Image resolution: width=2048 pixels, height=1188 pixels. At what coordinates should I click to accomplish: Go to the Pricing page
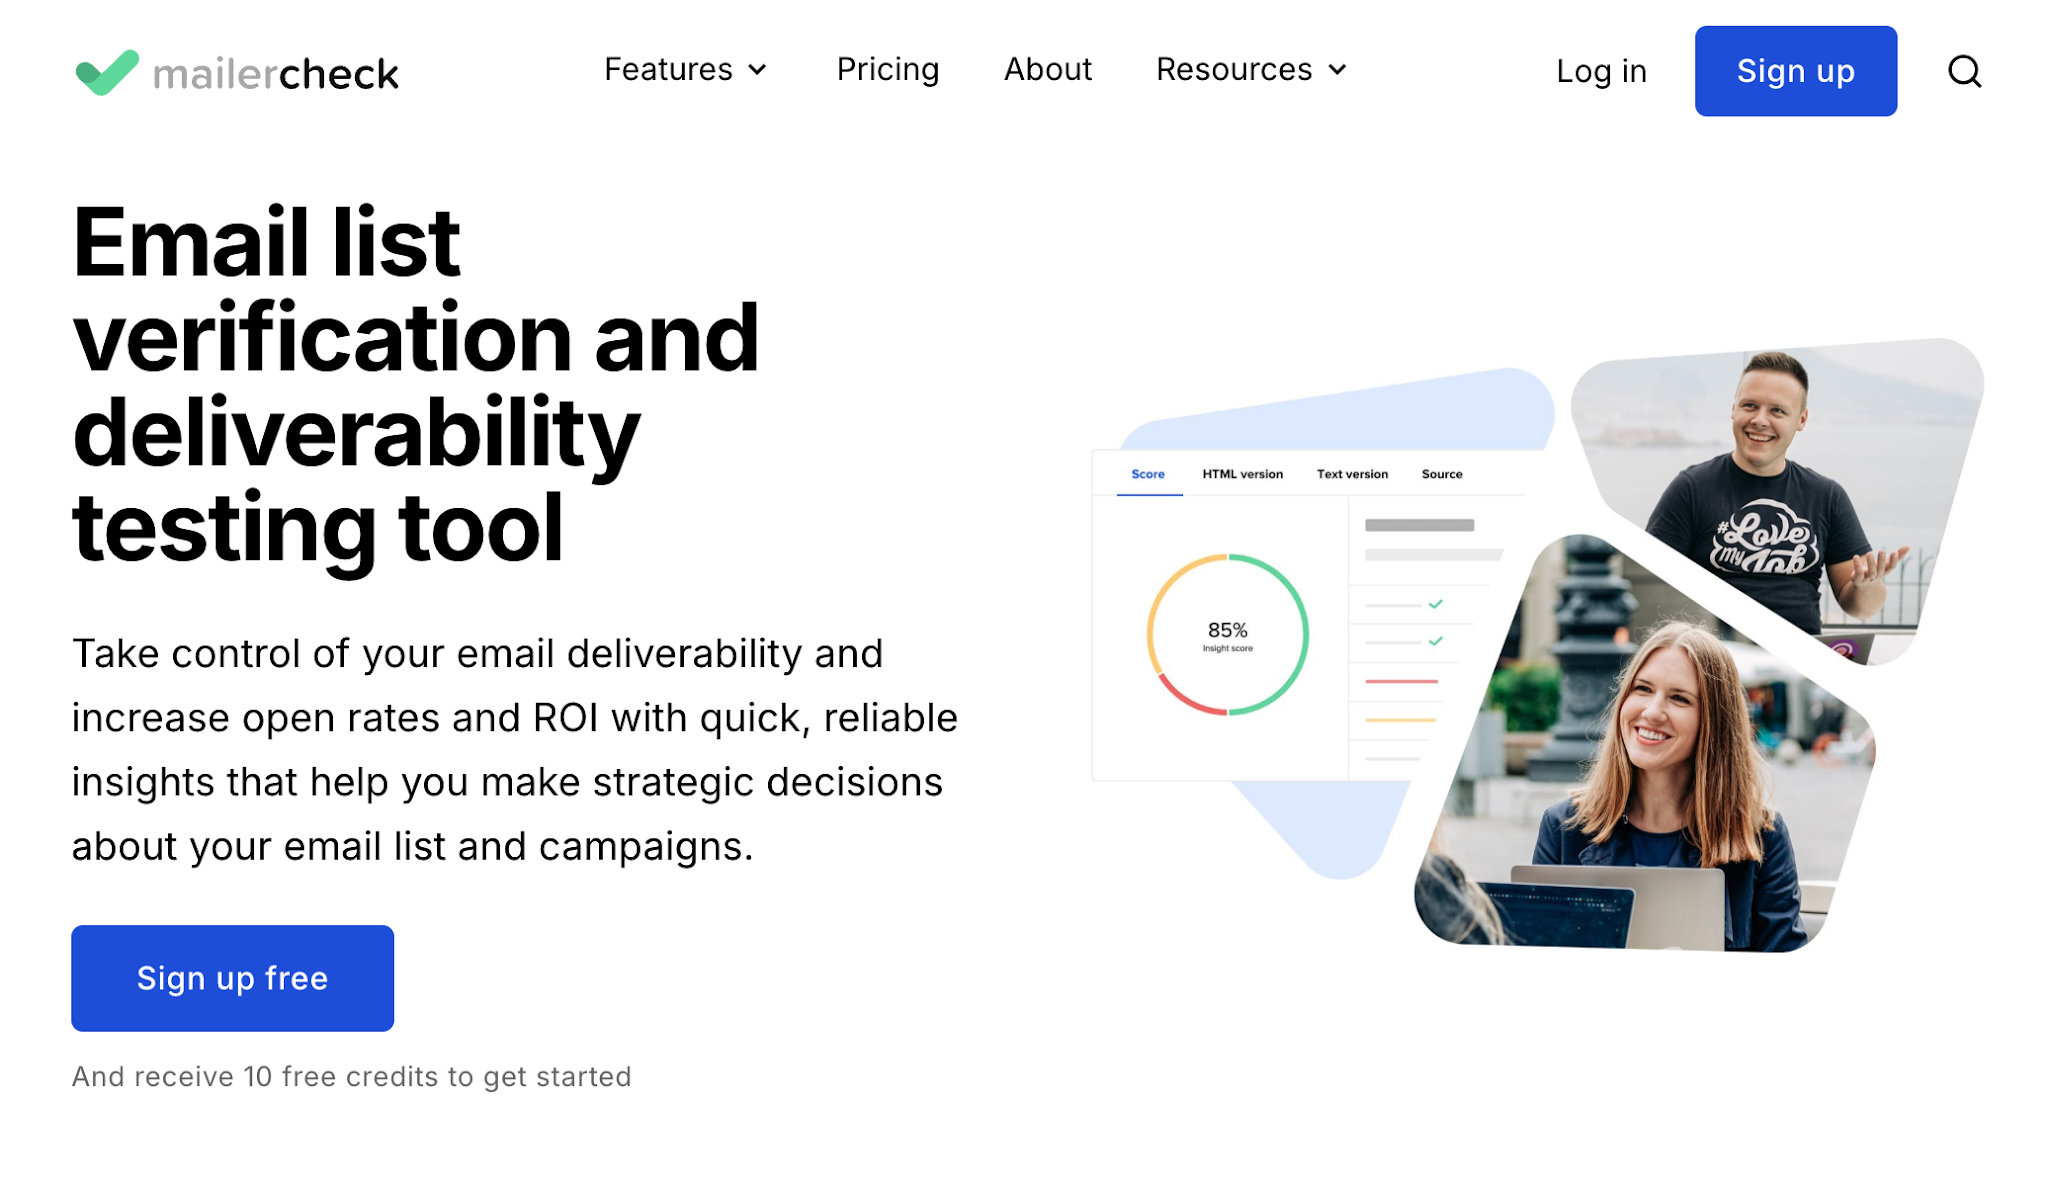[888, 69]
